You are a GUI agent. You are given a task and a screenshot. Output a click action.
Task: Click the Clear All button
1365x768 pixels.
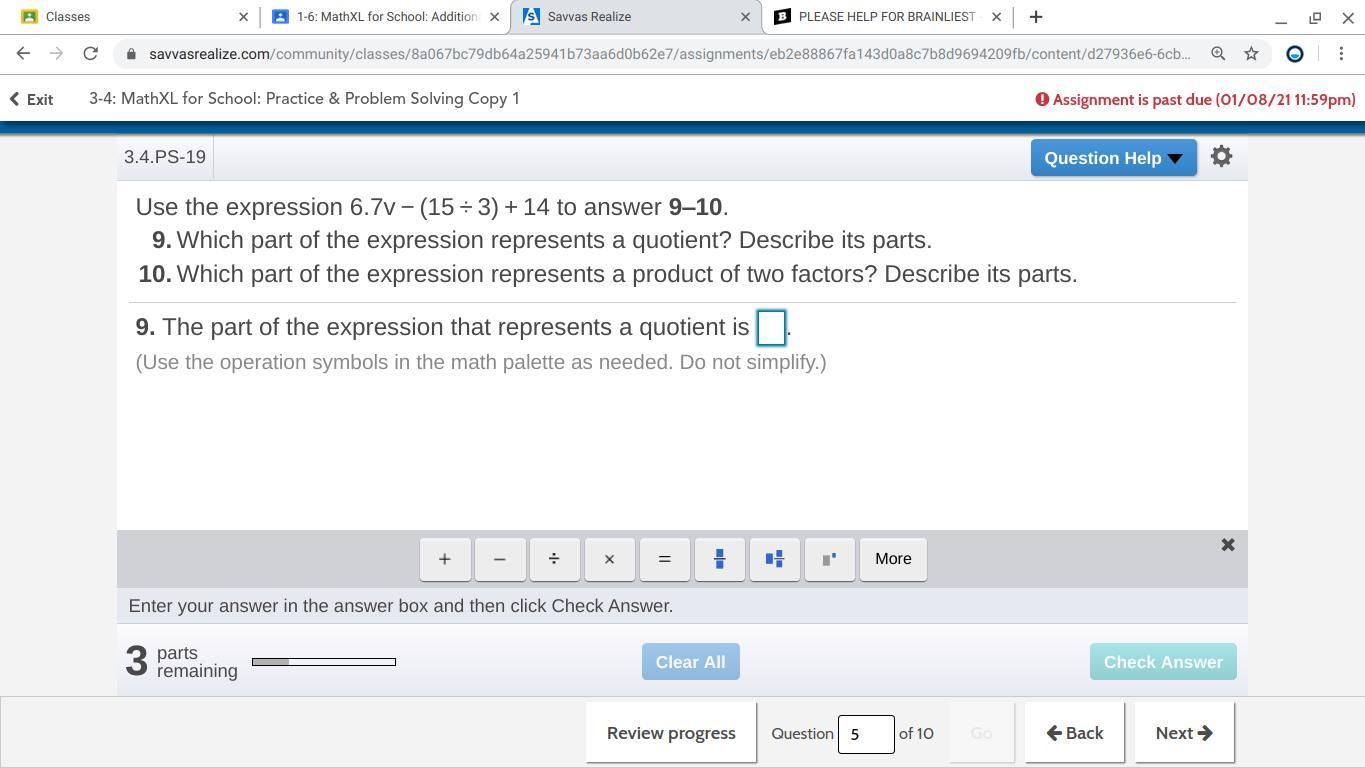[690, 661]
